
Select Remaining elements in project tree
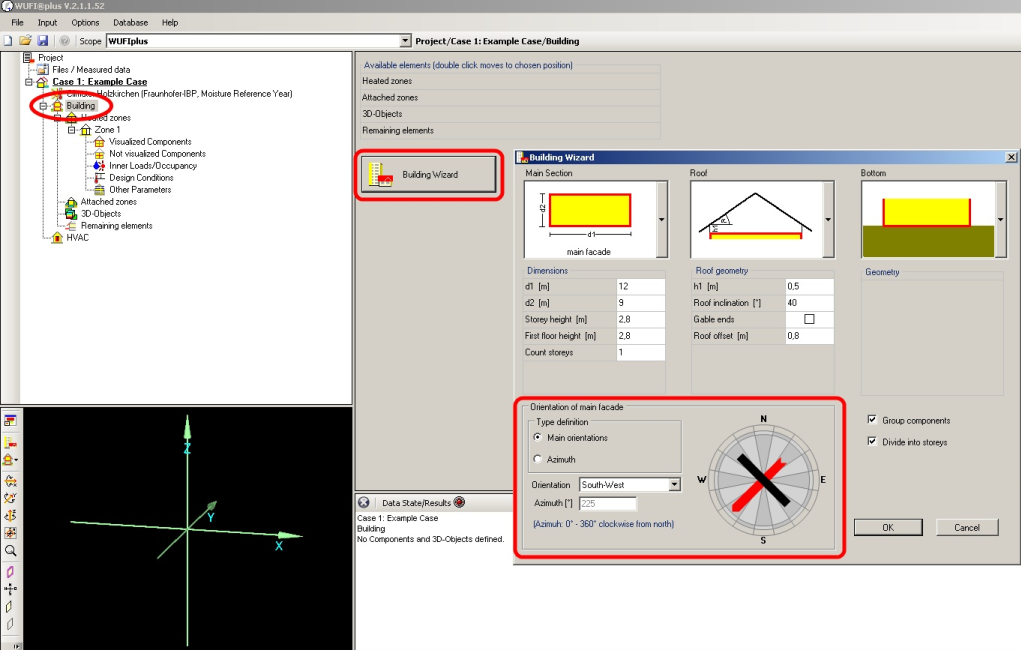117,226
